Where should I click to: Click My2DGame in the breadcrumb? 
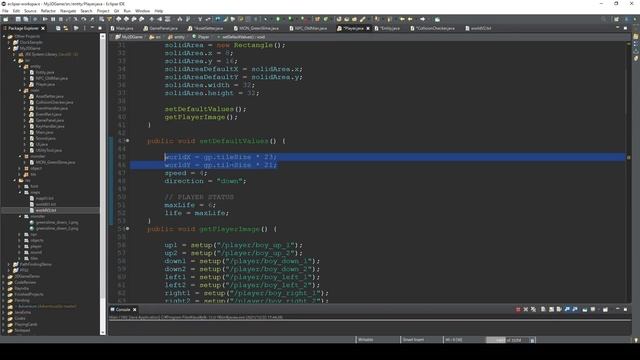[129, 37]
